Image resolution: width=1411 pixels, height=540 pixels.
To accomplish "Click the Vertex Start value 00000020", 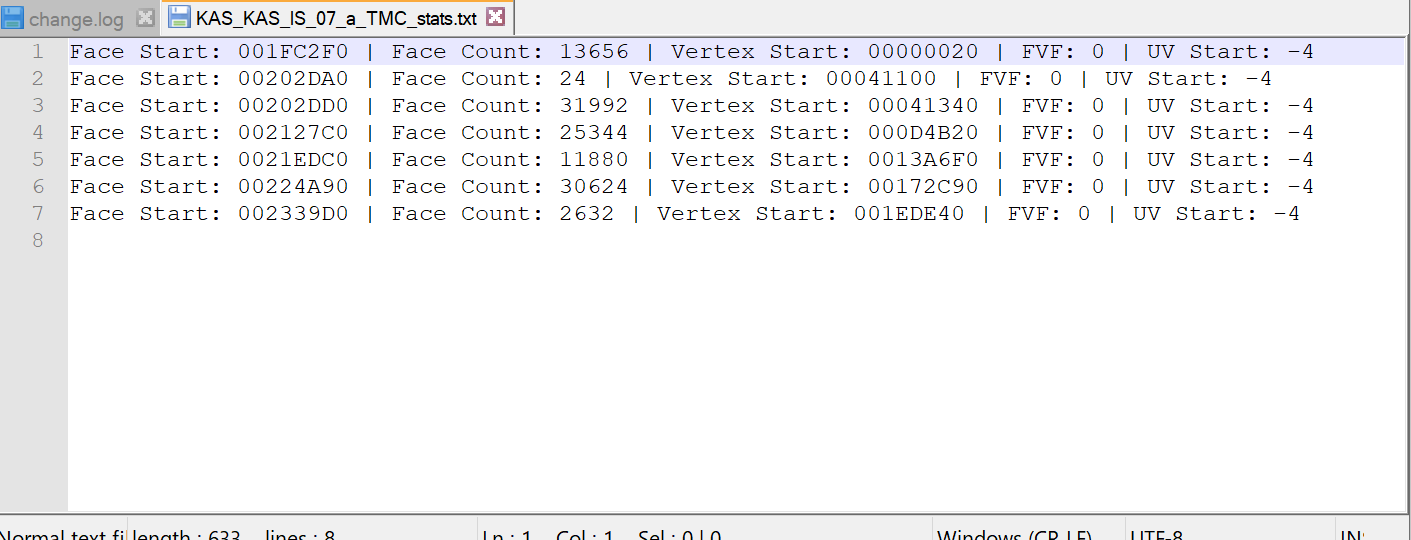I will tap(923, 51).
